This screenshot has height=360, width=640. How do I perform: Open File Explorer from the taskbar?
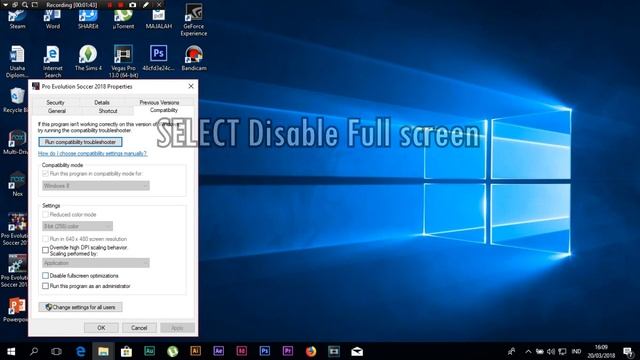click(x=103, y=351)
